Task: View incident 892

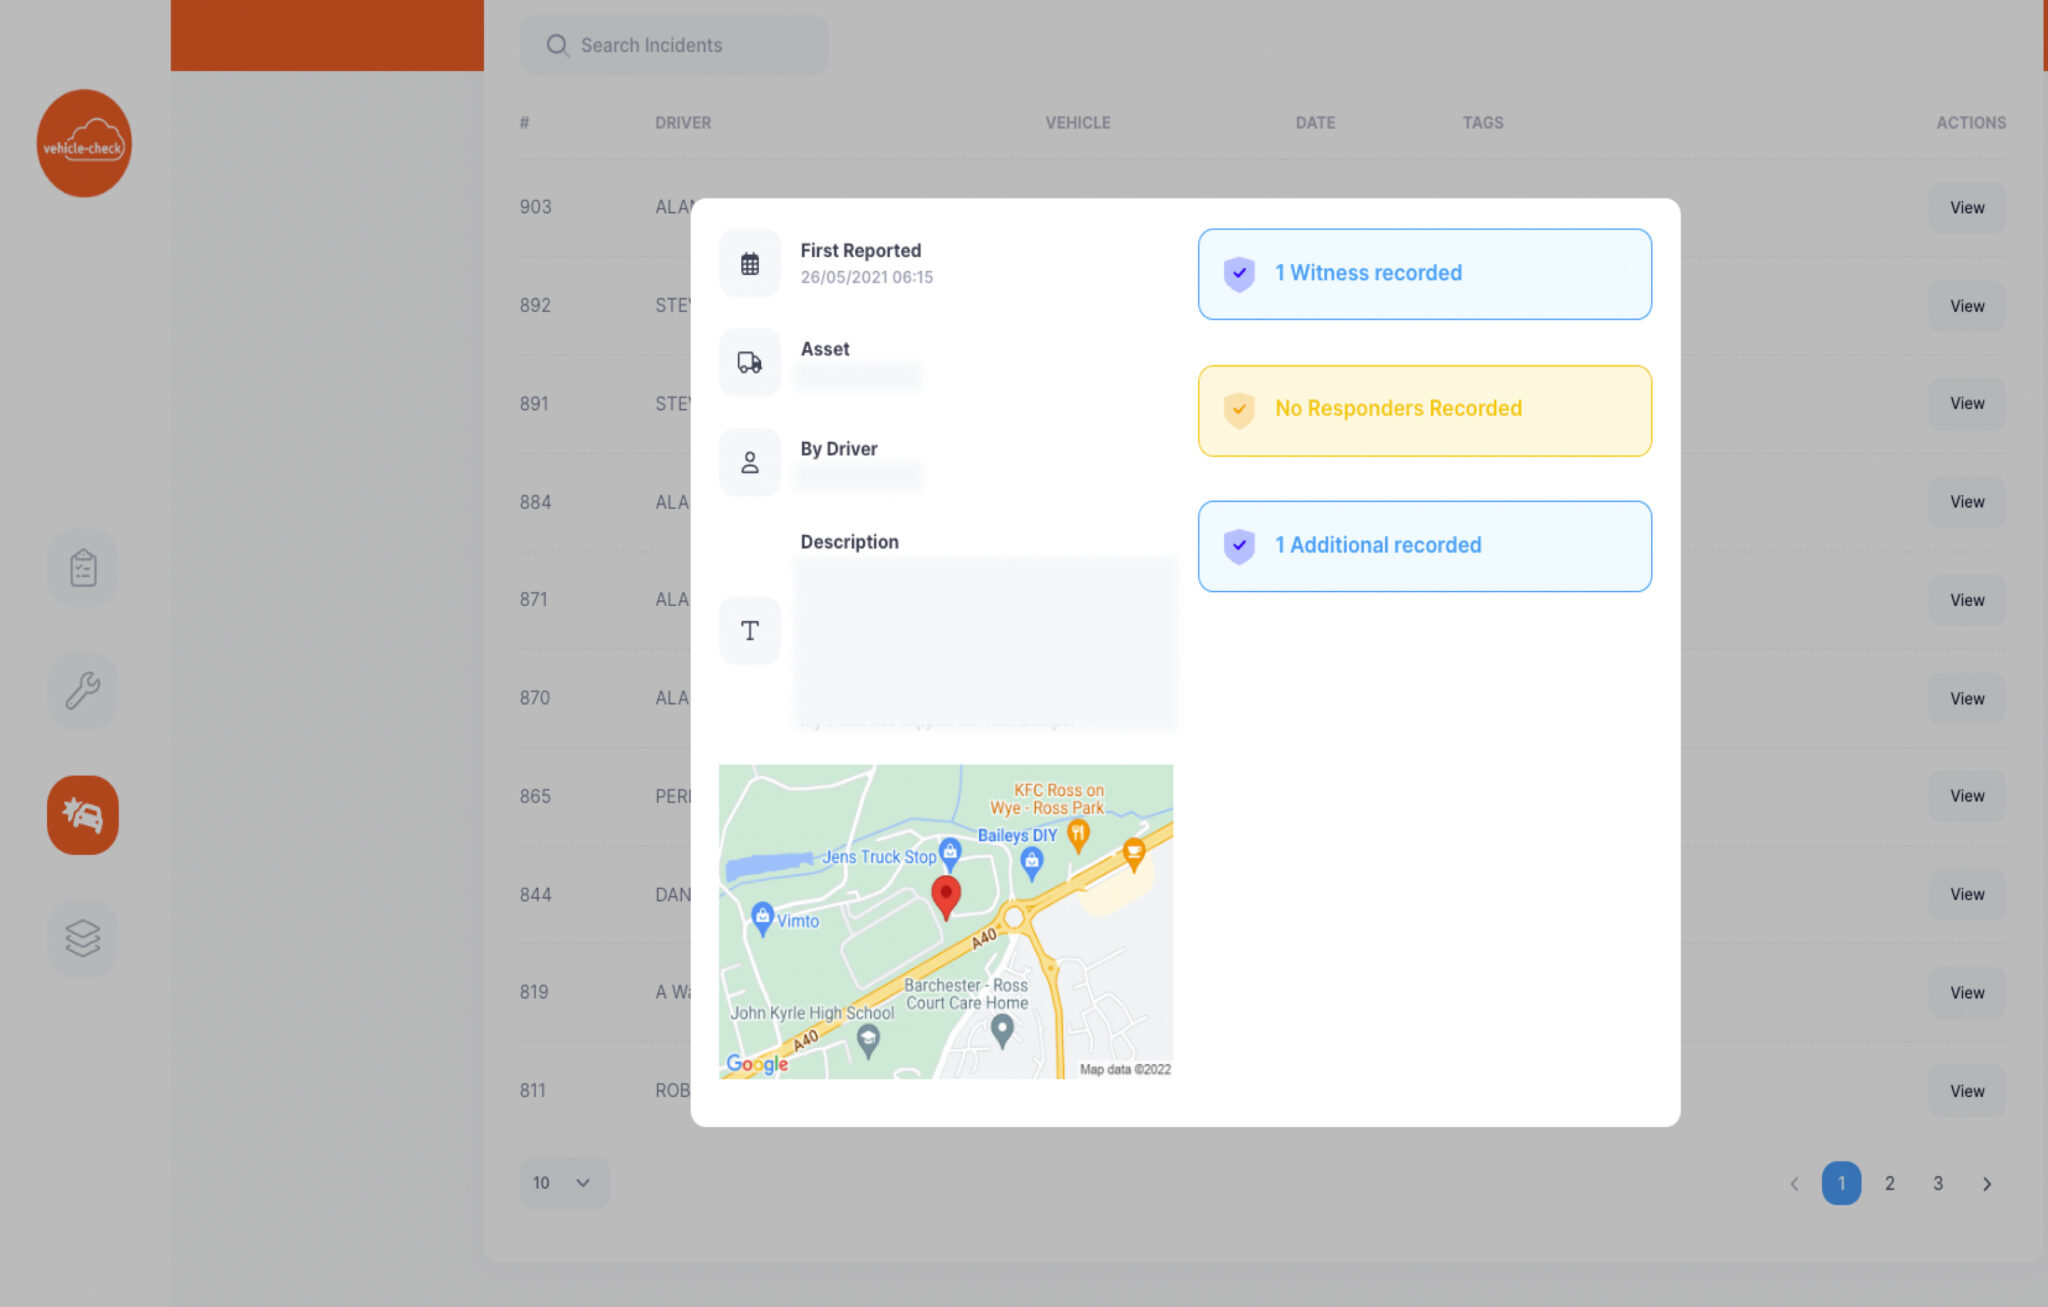Action: coord(1967,306)
